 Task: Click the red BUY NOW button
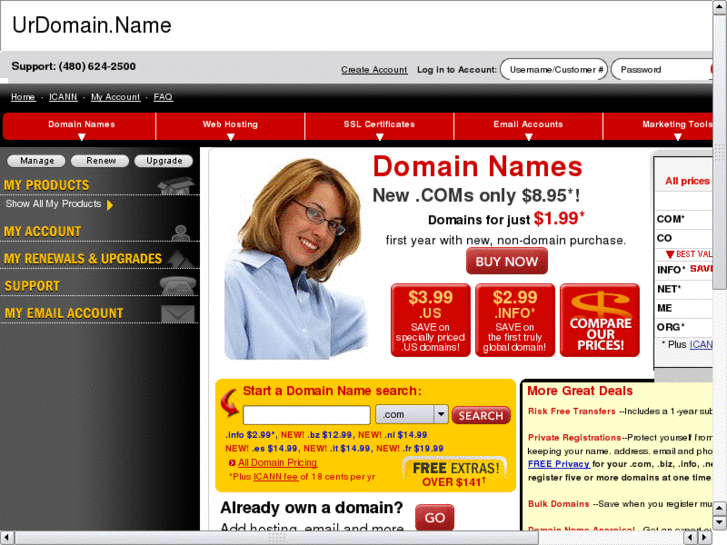507,261
